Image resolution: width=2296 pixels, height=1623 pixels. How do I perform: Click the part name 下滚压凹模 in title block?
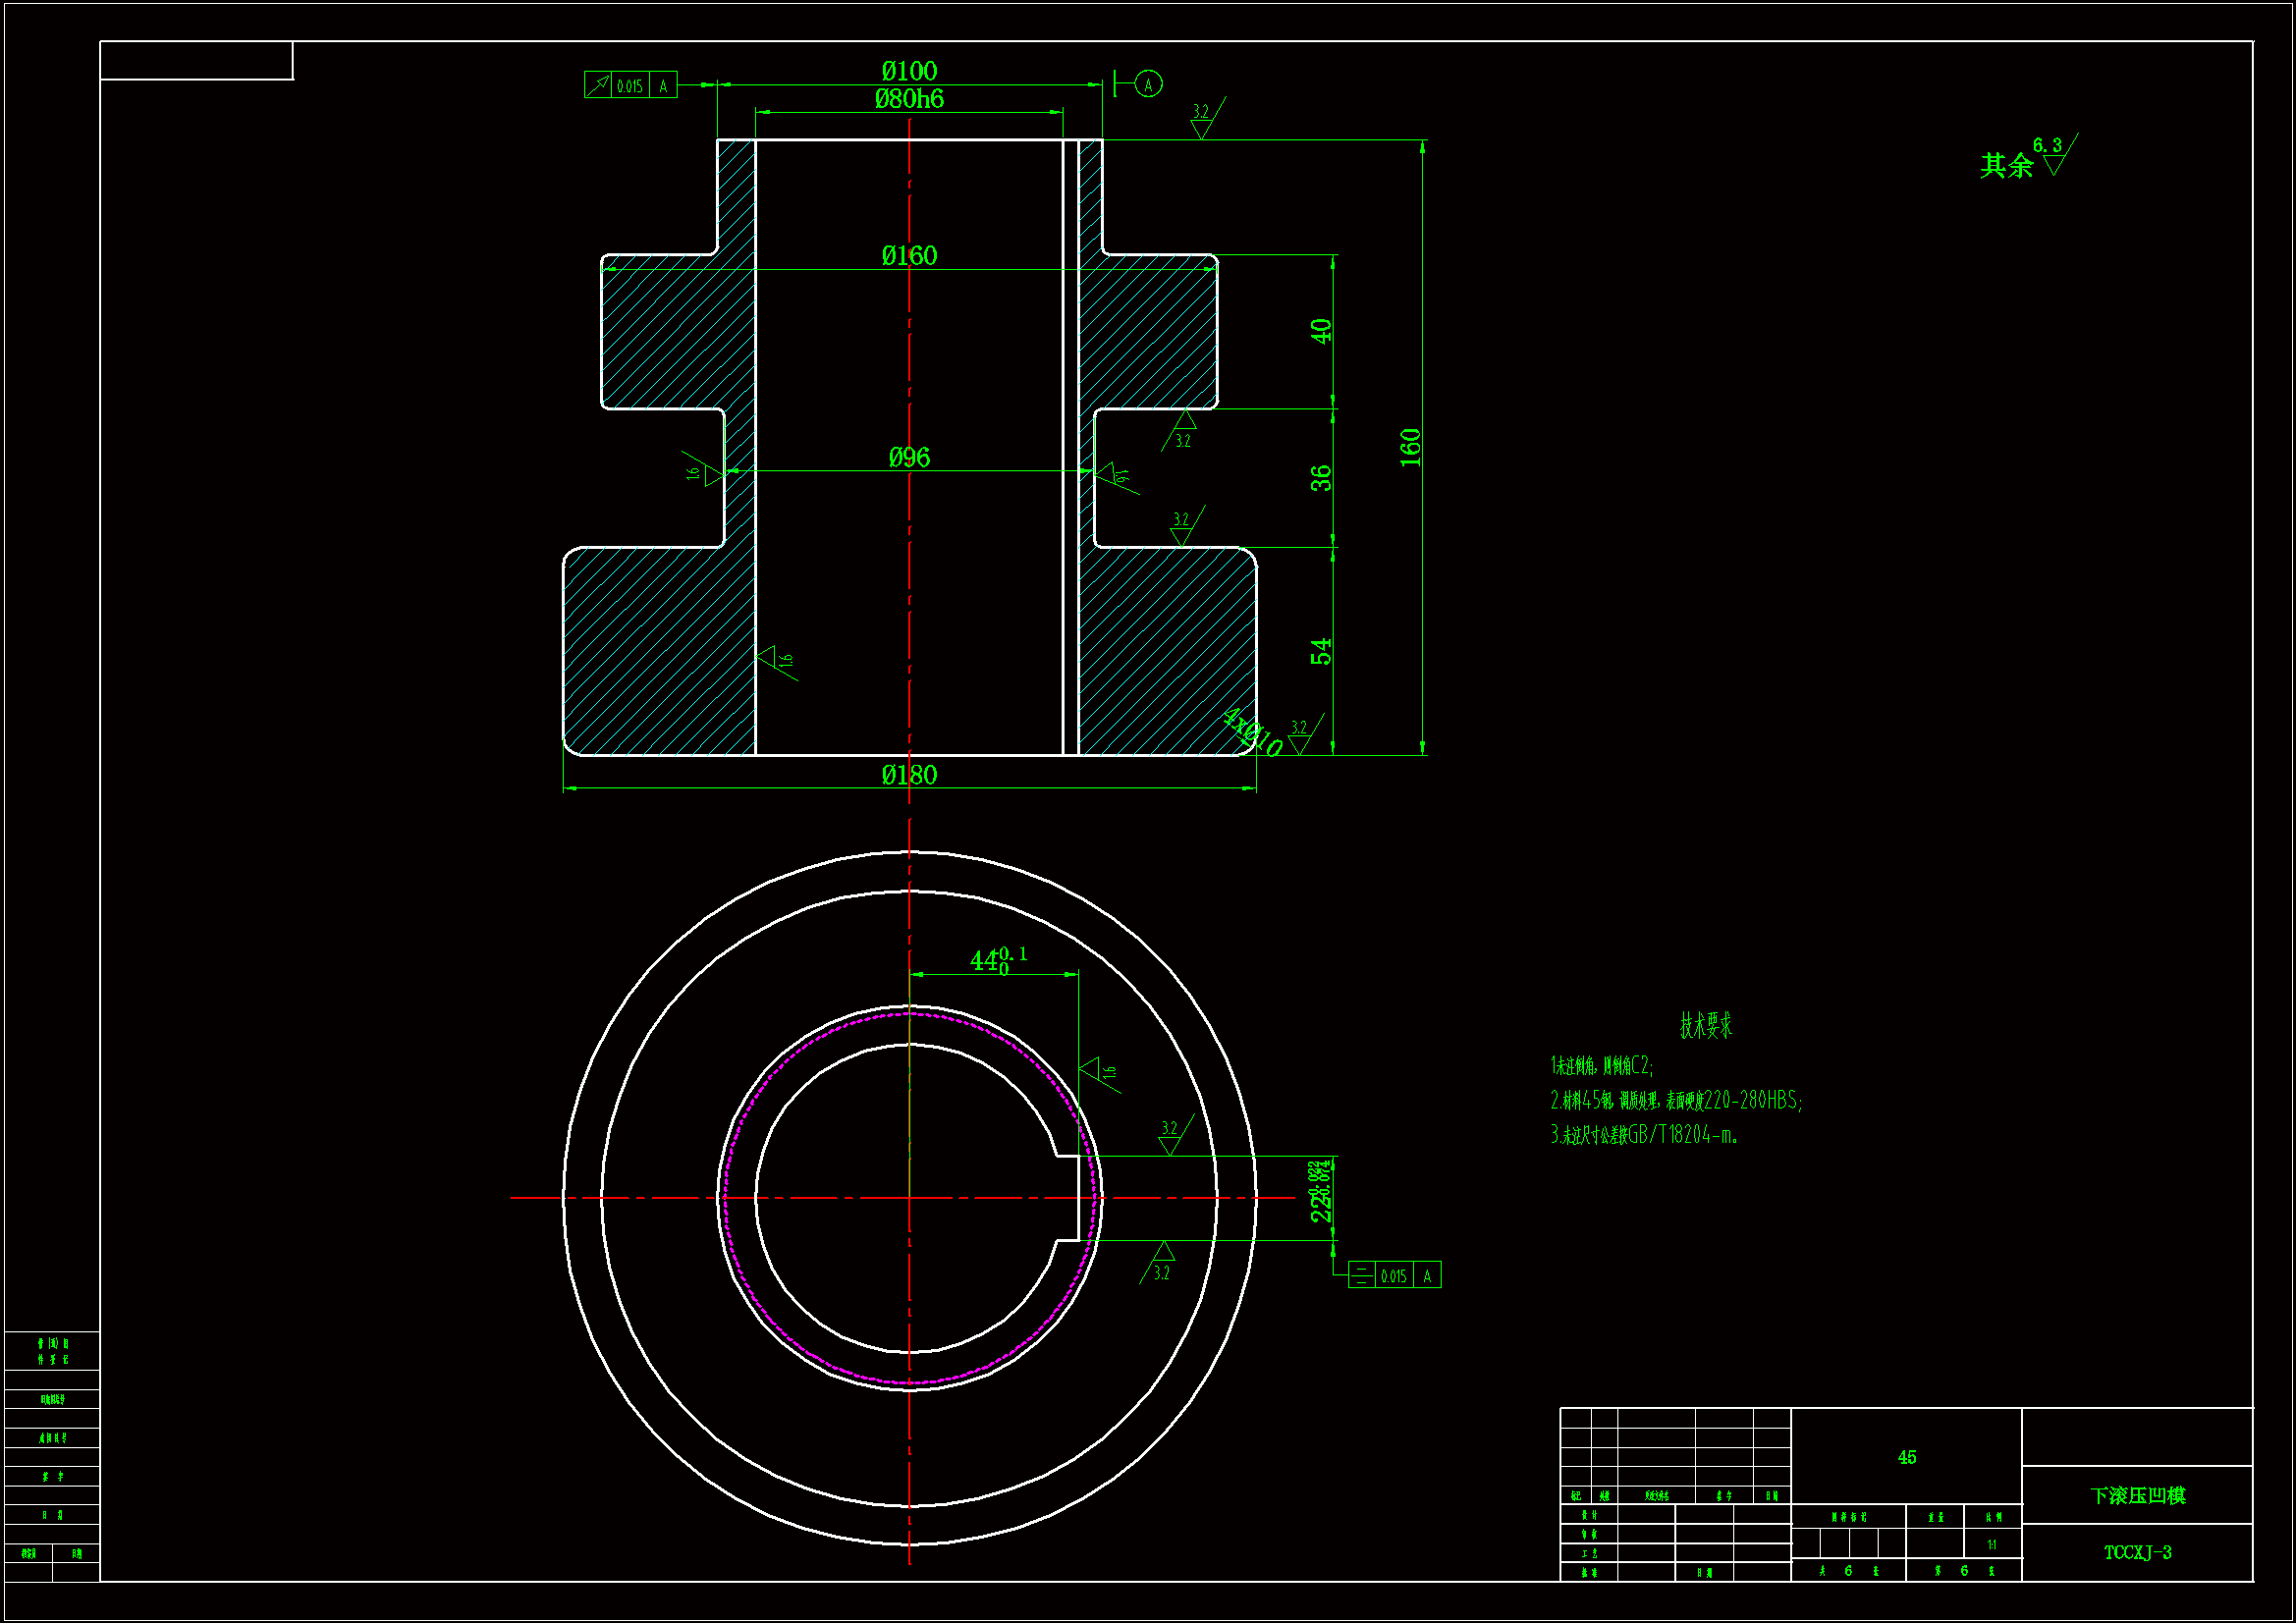[x=2137, y=1496]
